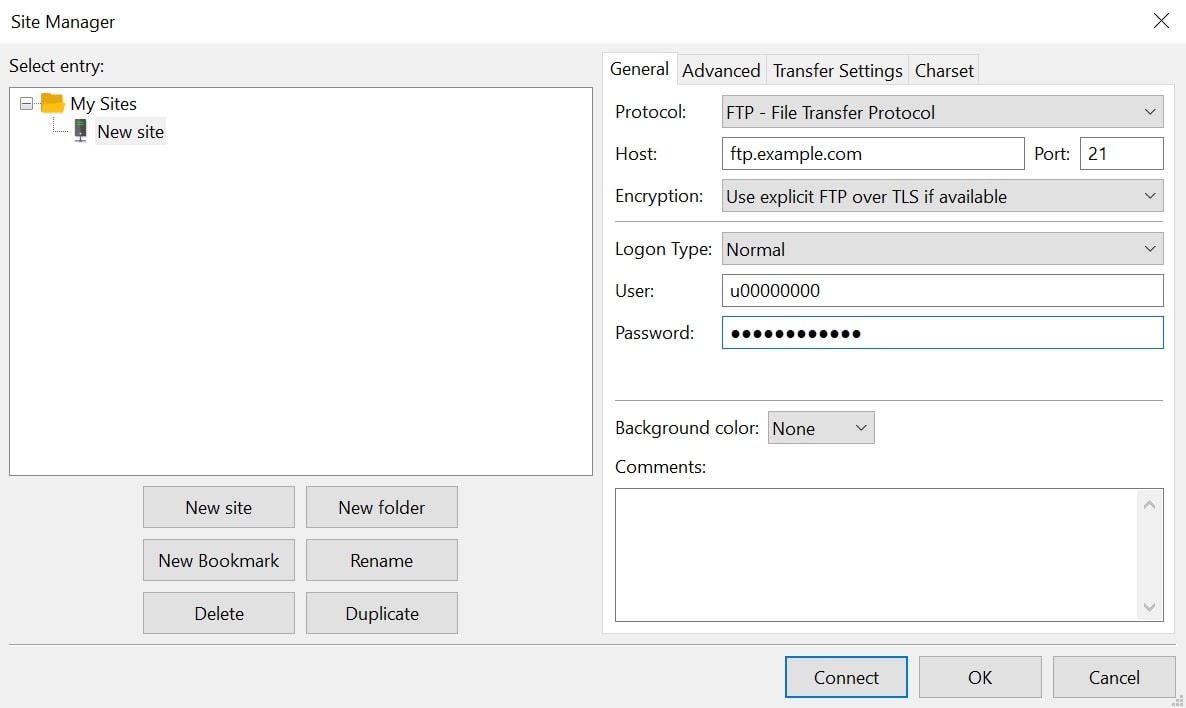Screen dimensions: 1186x708
Task: Click the My Sites folder icon
Action: 52,102
